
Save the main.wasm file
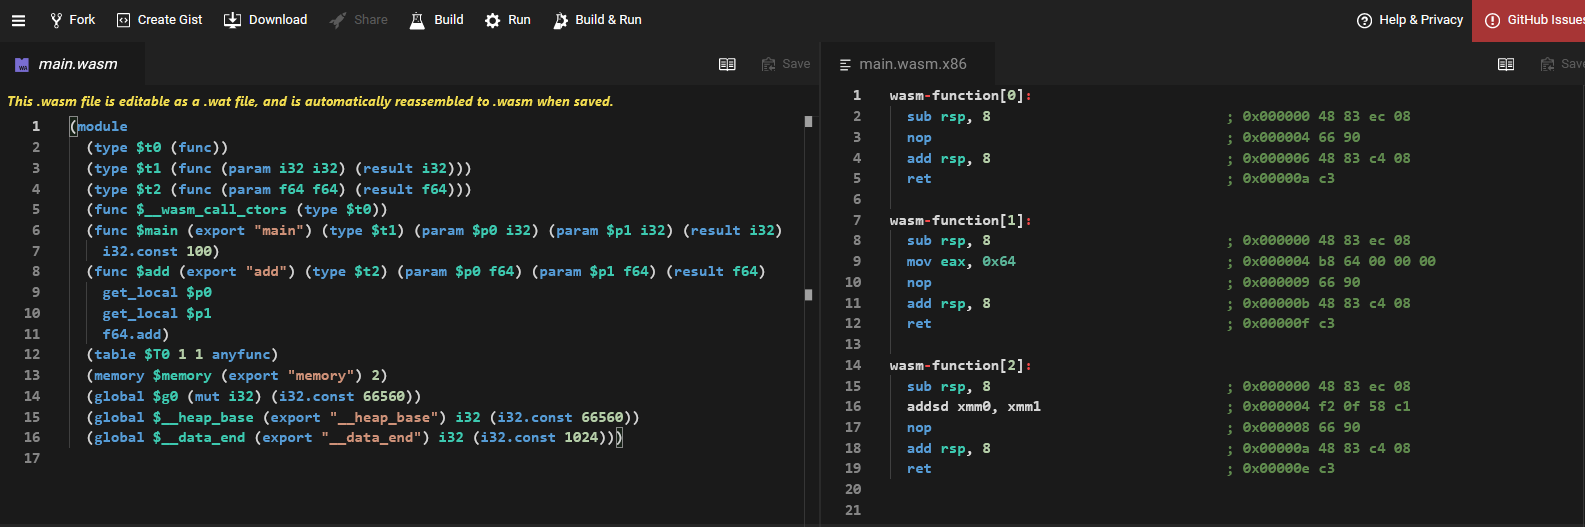(786, 64)
